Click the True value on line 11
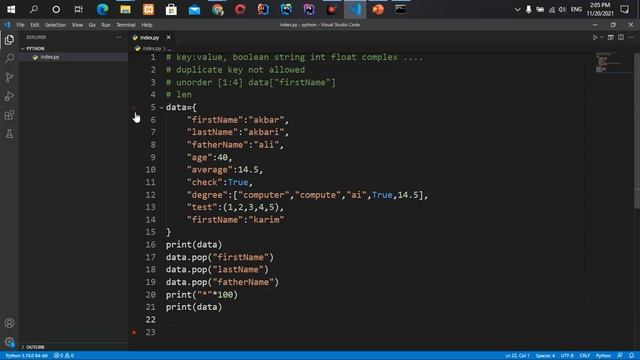Image resolution: width=640 pixels, height=360 pixels. point(238,182)
